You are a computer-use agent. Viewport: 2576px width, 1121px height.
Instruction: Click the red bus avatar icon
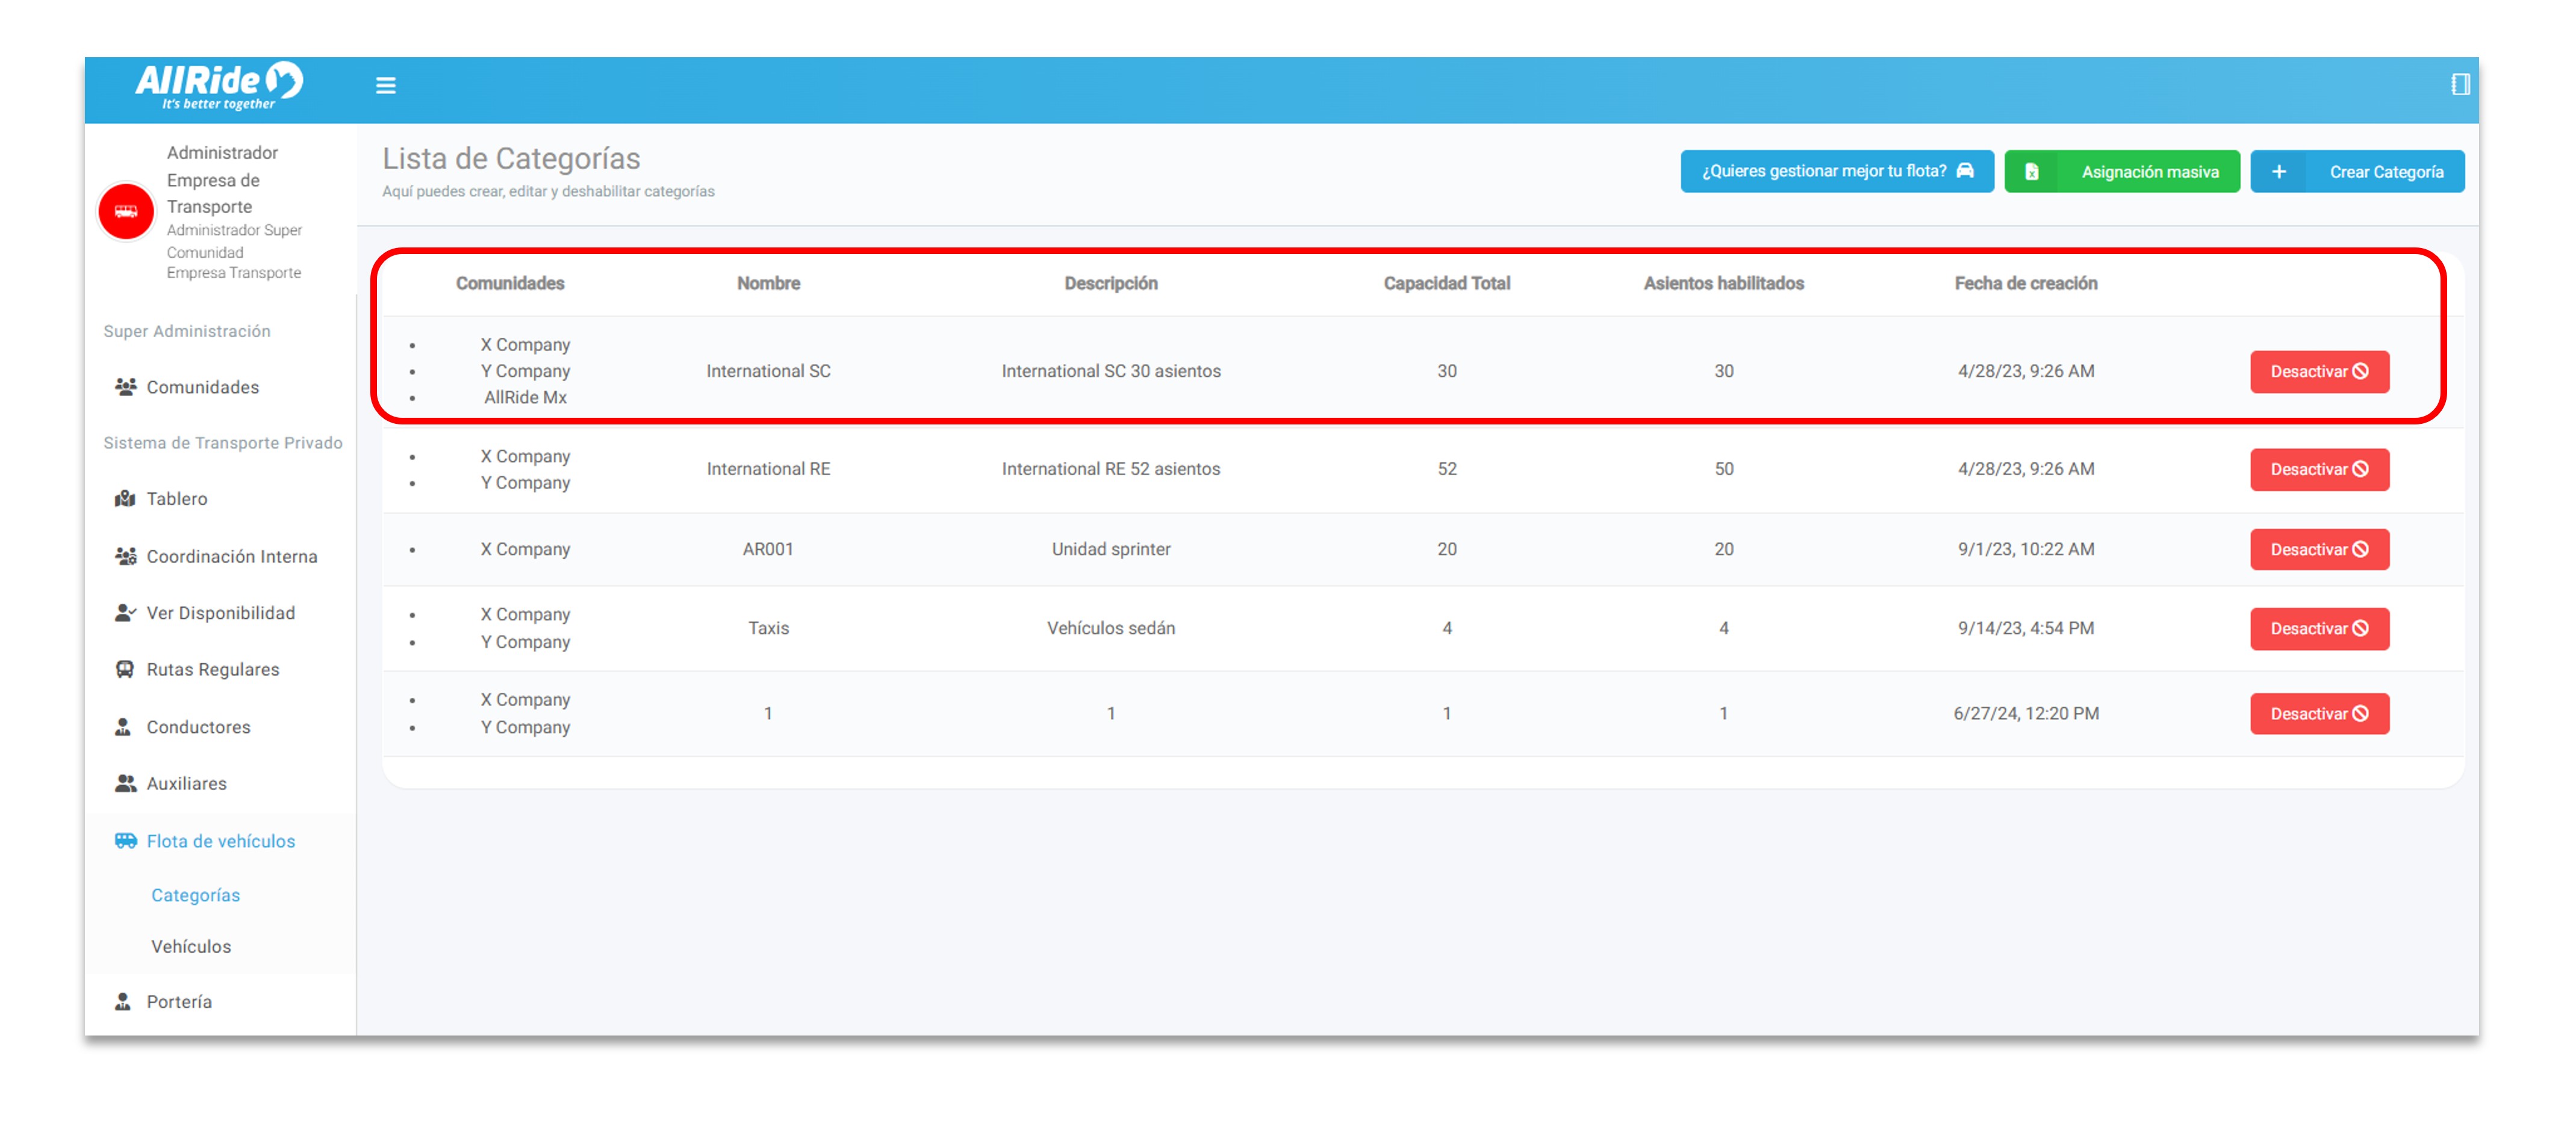pos(126,212)
